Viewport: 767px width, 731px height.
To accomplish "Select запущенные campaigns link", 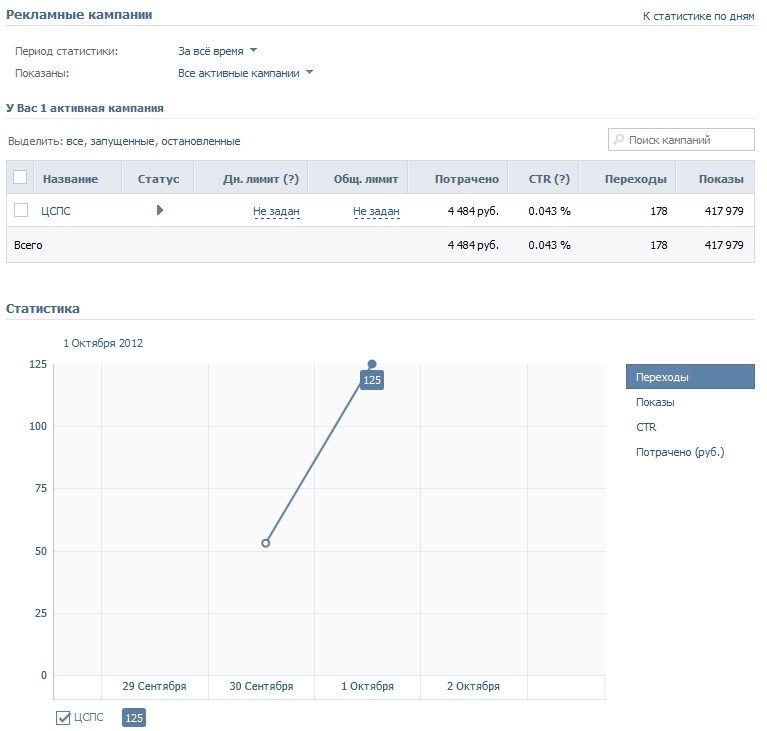I will tap(123, 141).
